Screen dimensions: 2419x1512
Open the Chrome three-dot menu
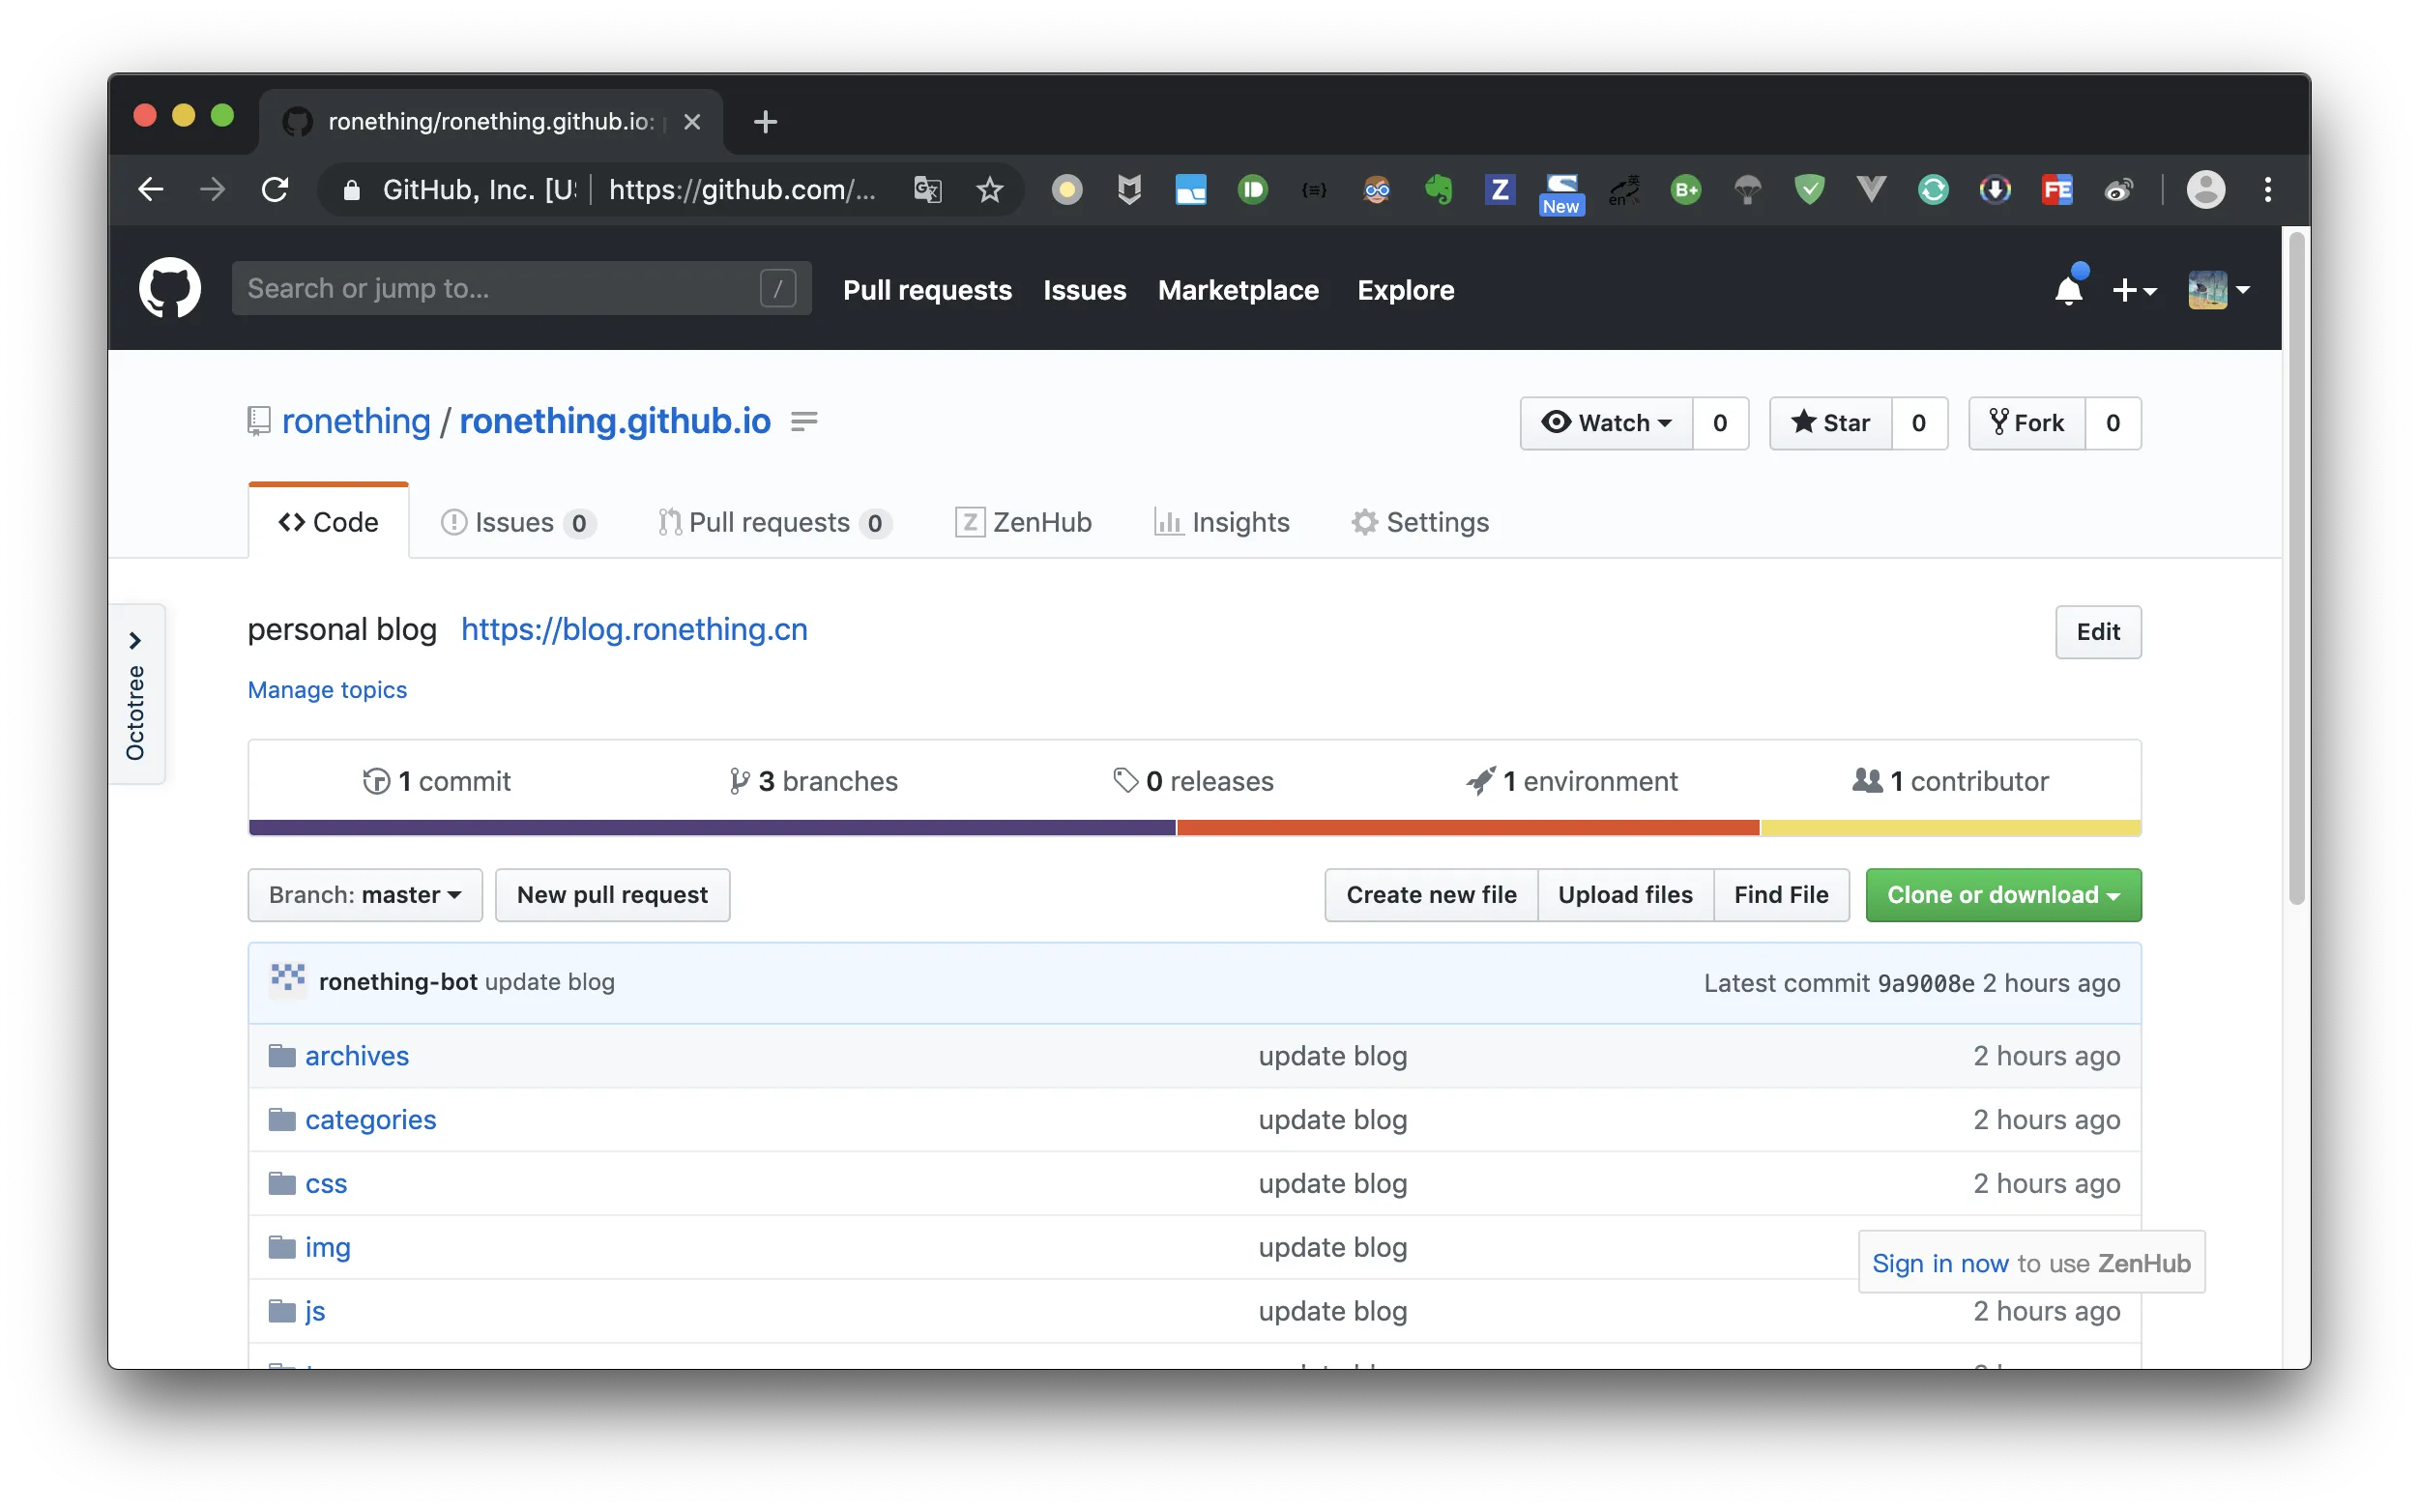coord(2268,189)
